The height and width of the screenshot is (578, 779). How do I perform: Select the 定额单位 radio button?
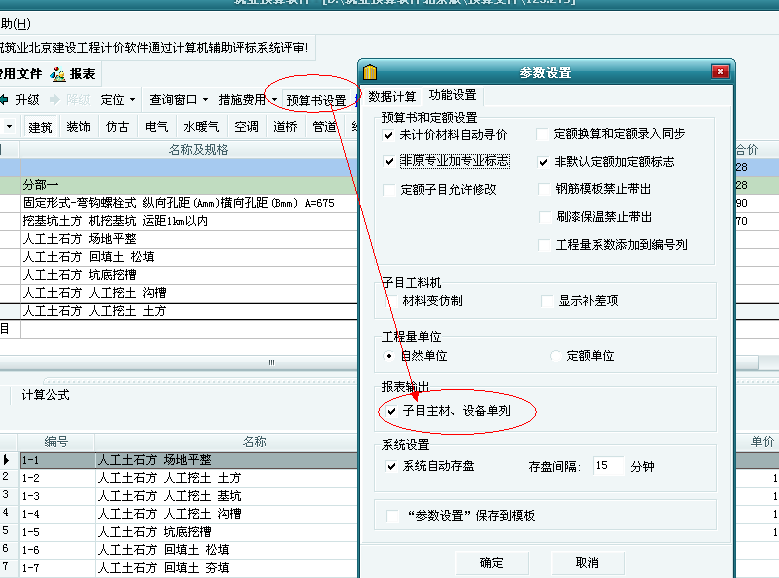(557, 355)
